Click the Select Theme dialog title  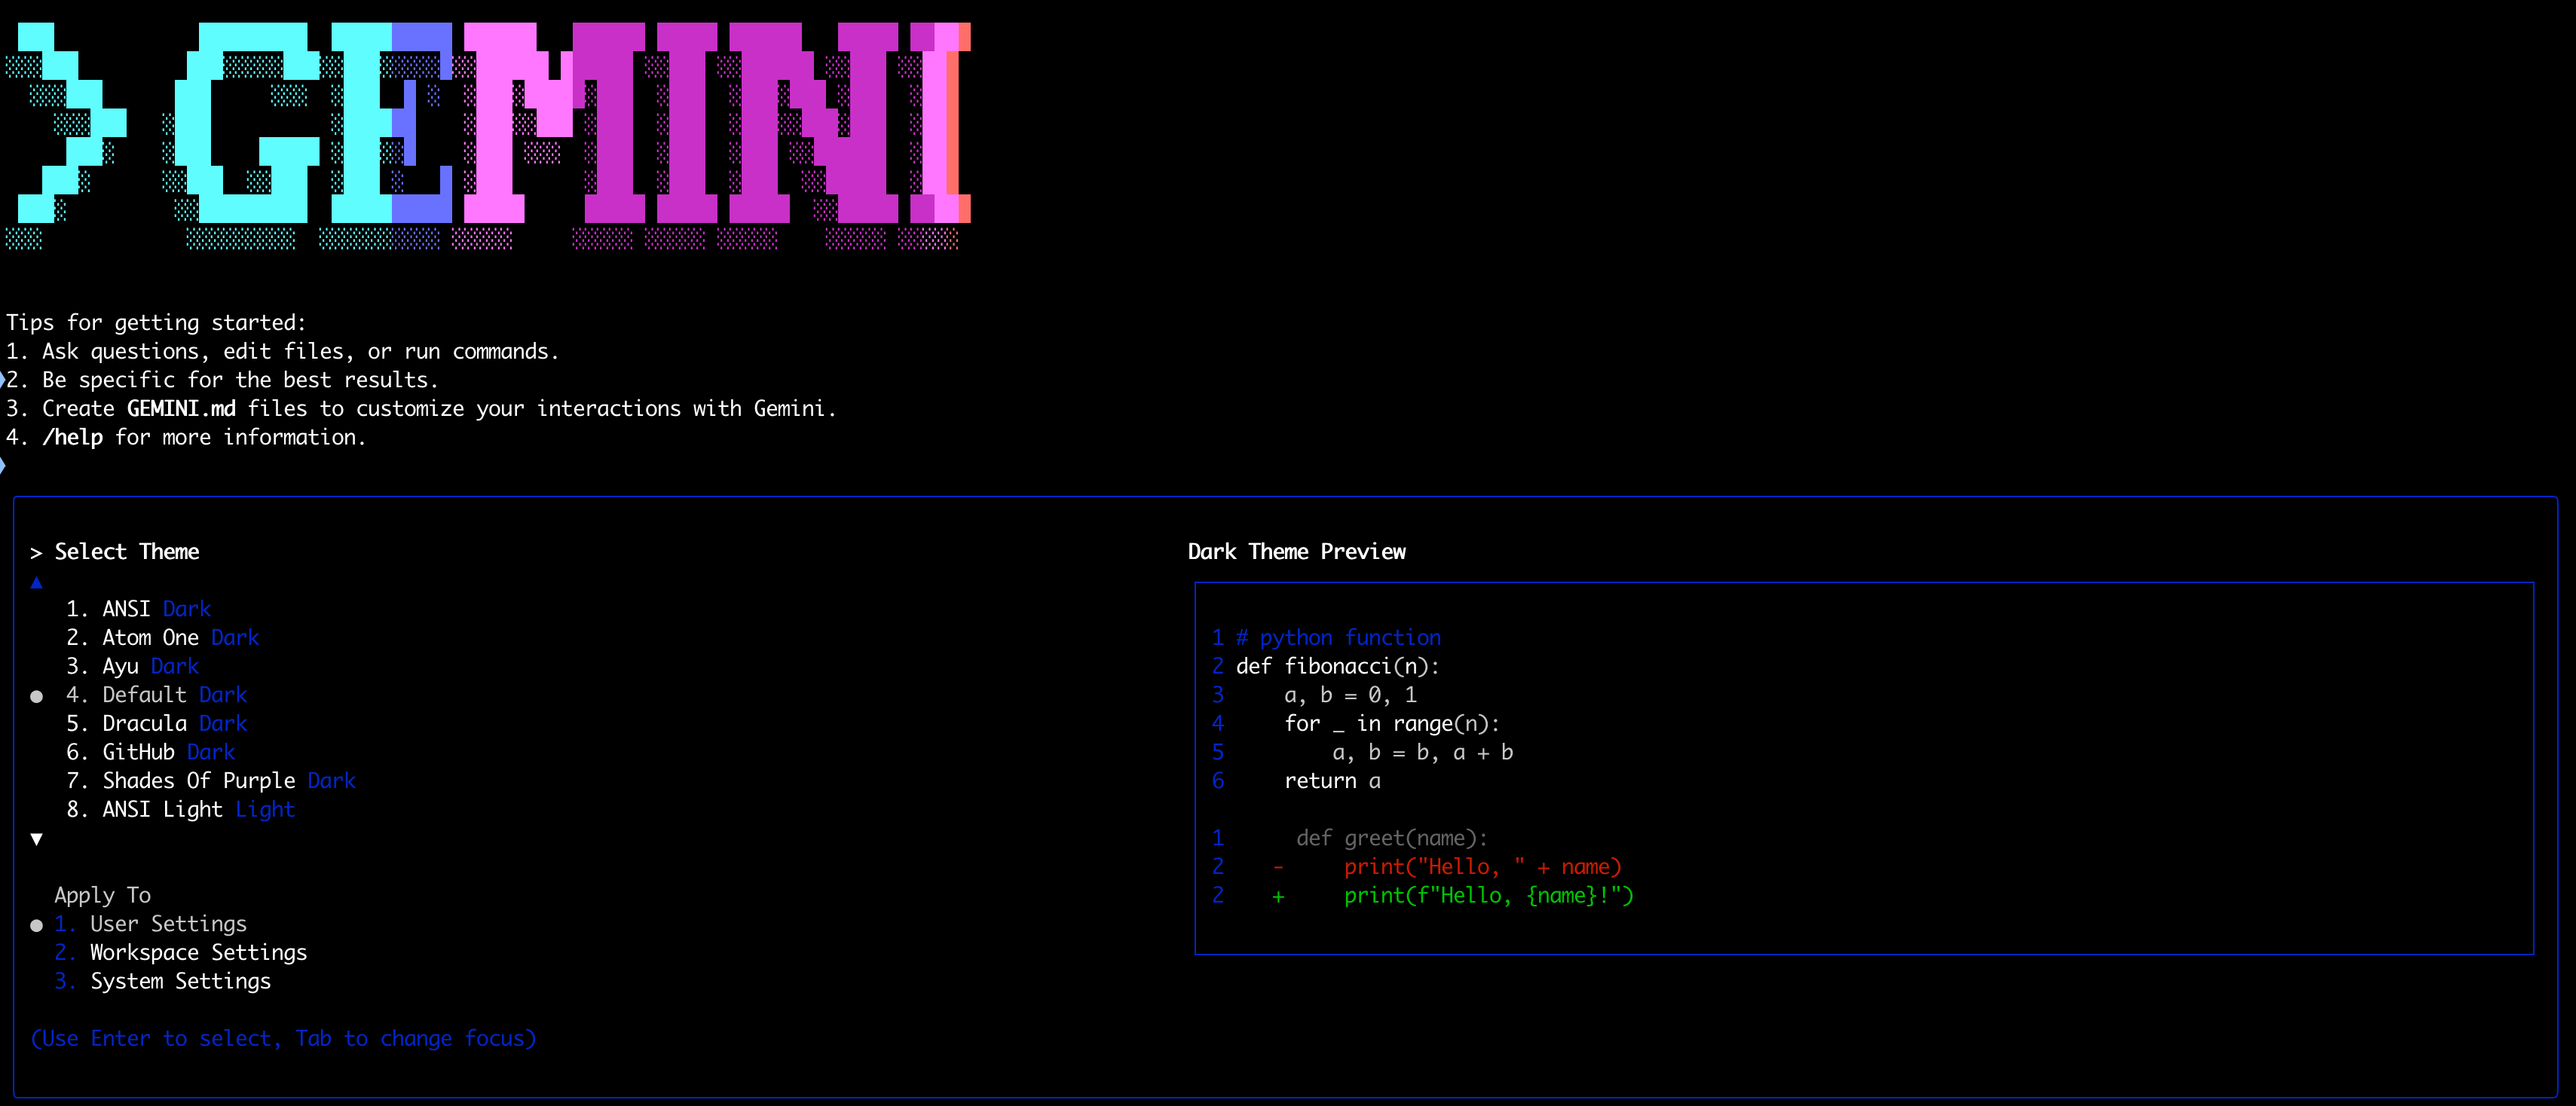[126, 551]
